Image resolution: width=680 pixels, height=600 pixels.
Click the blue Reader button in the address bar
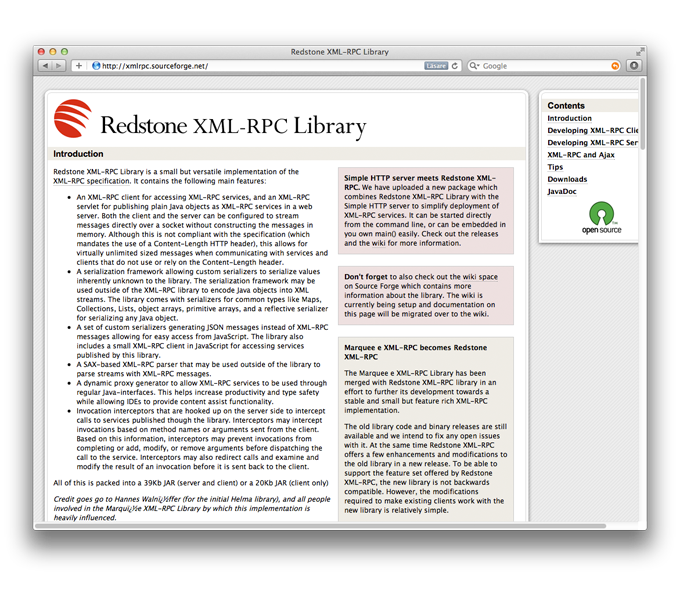[436, 65]
